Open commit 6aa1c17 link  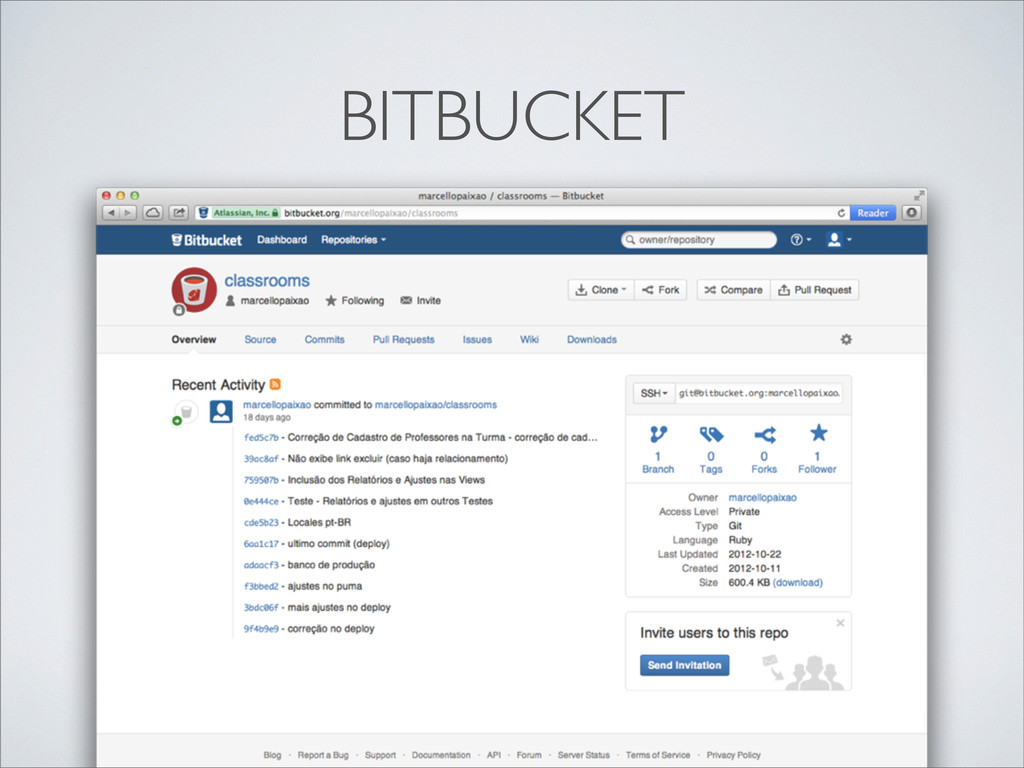coord(261,544)
